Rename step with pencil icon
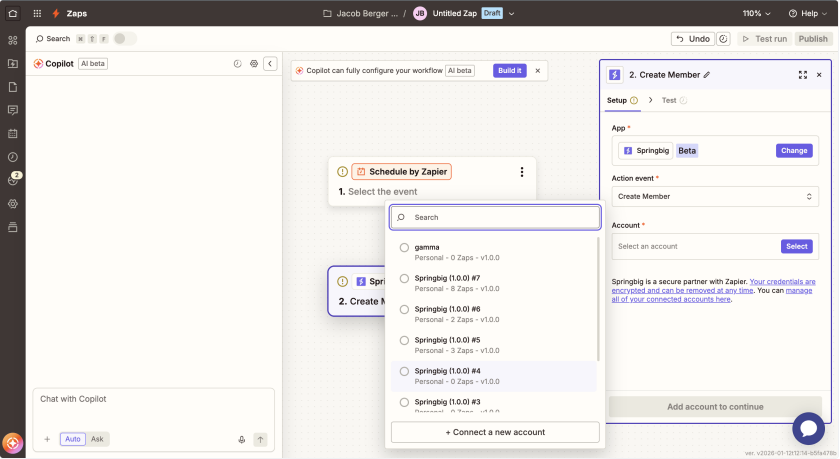This screenshot has height=459, width=840. pos(707,75)
